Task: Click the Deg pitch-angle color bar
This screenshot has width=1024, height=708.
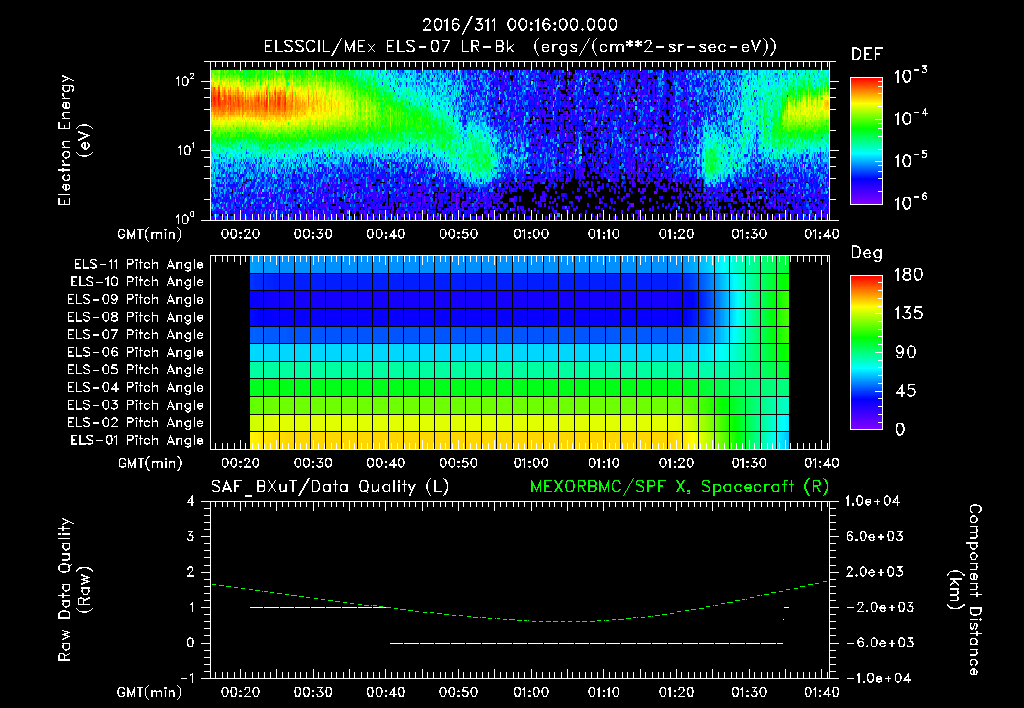Action: coord(866,353)
